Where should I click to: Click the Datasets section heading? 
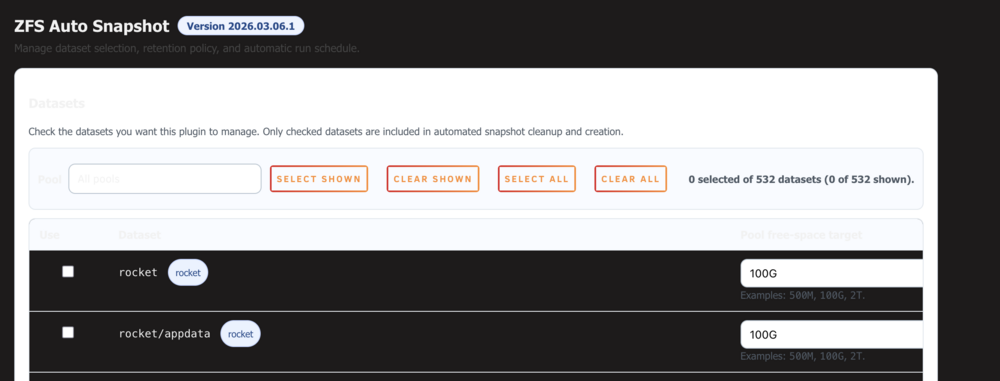point(57,103)
